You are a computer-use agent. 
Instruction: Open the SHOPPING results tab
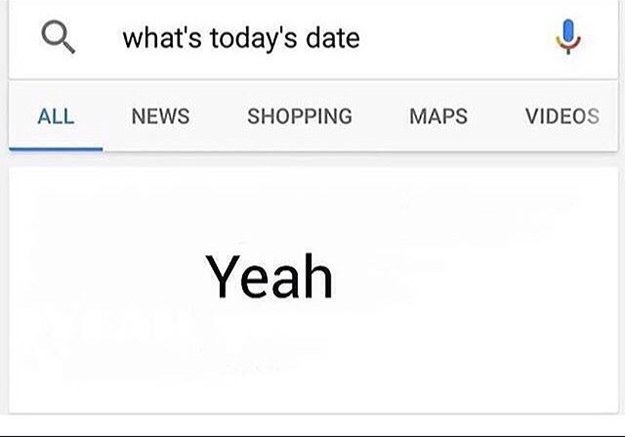pyautogui.click(x=299, y=116)
